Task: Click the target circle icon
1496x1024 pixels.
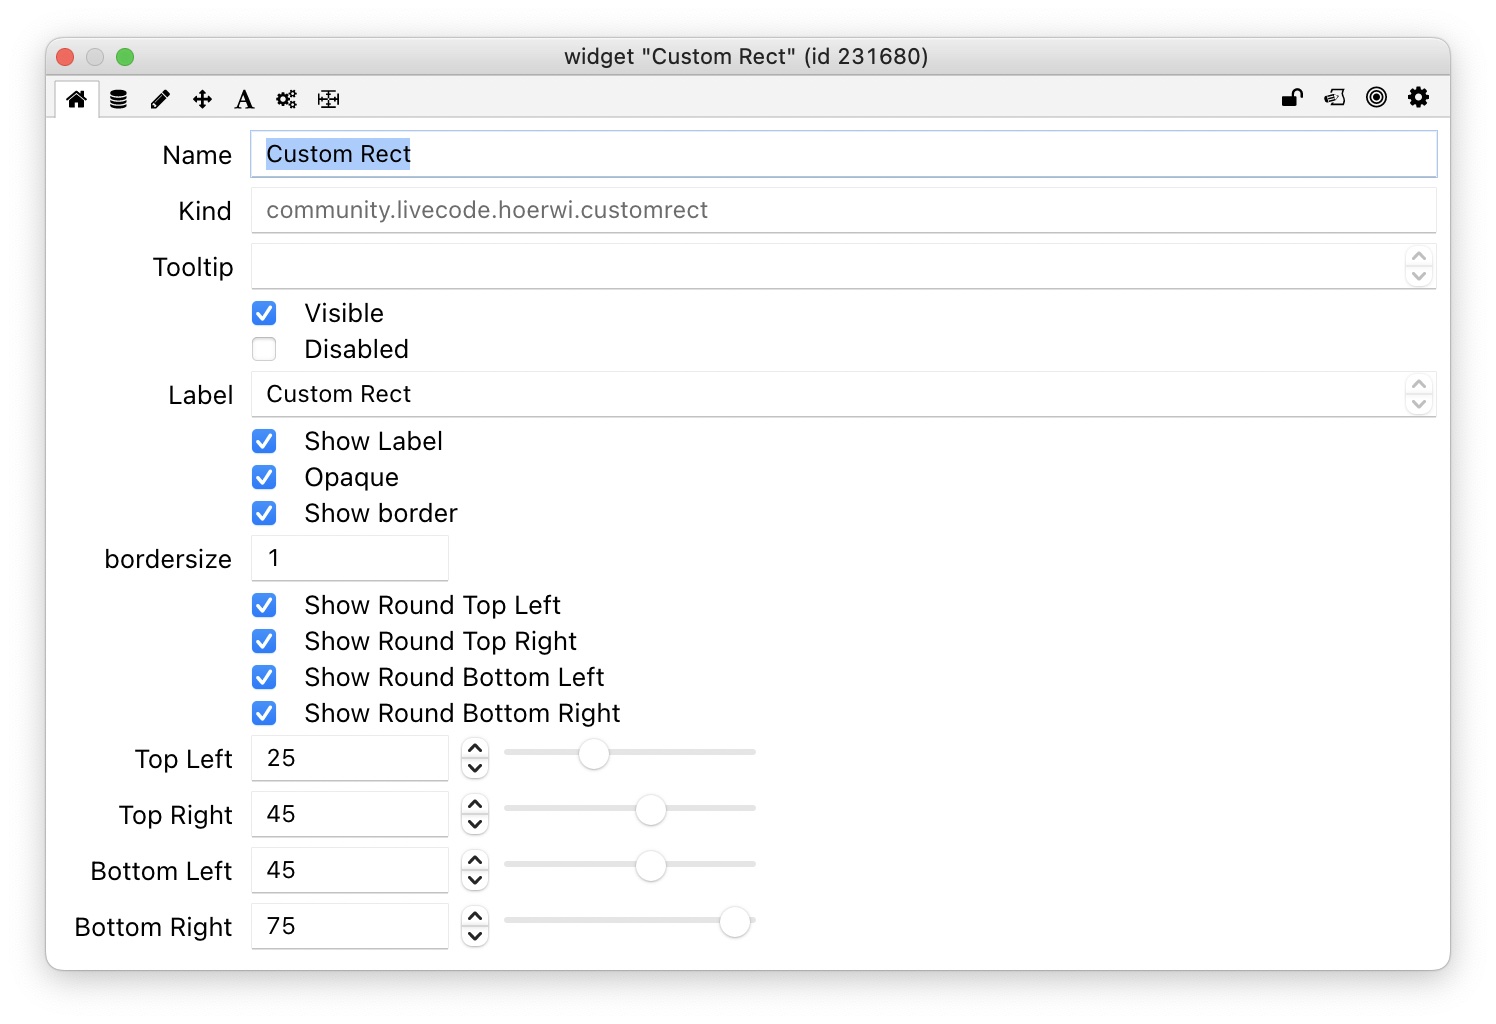Action: click(1376, 97)
